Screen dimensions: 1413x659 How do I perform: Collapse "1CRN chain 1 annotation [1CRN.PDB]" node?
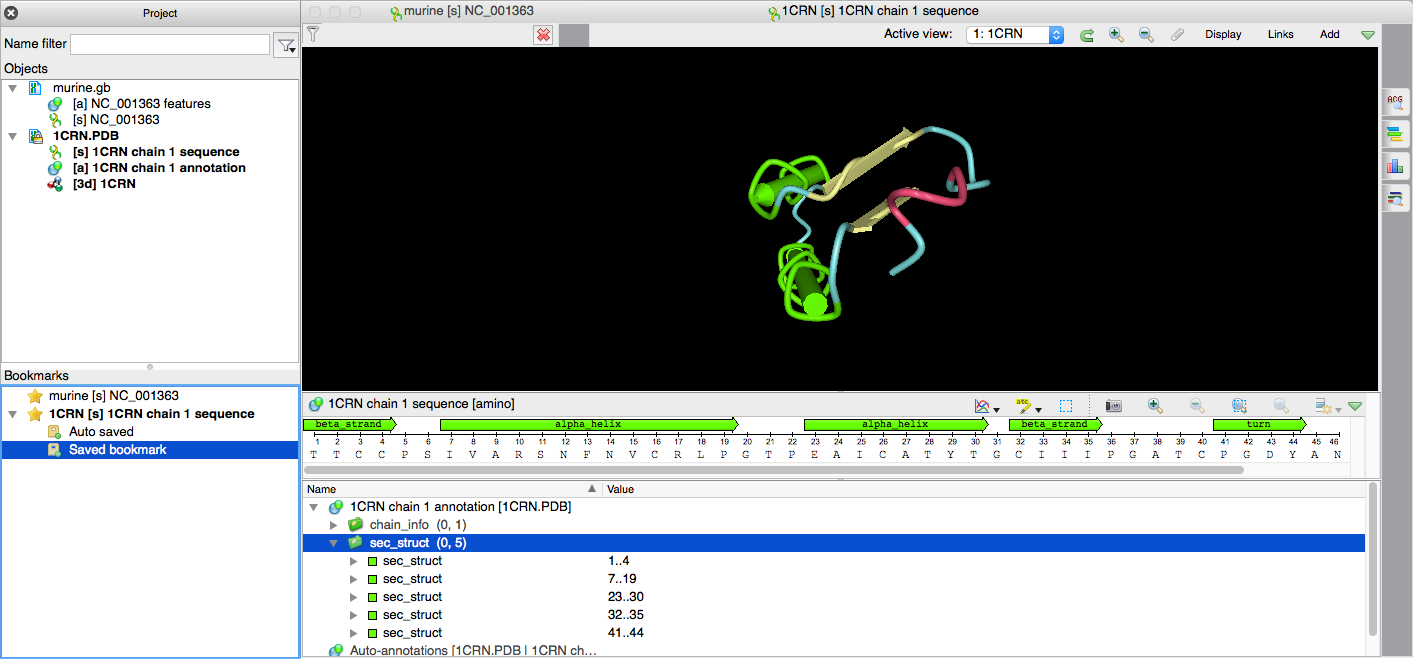tap(314, 507)
